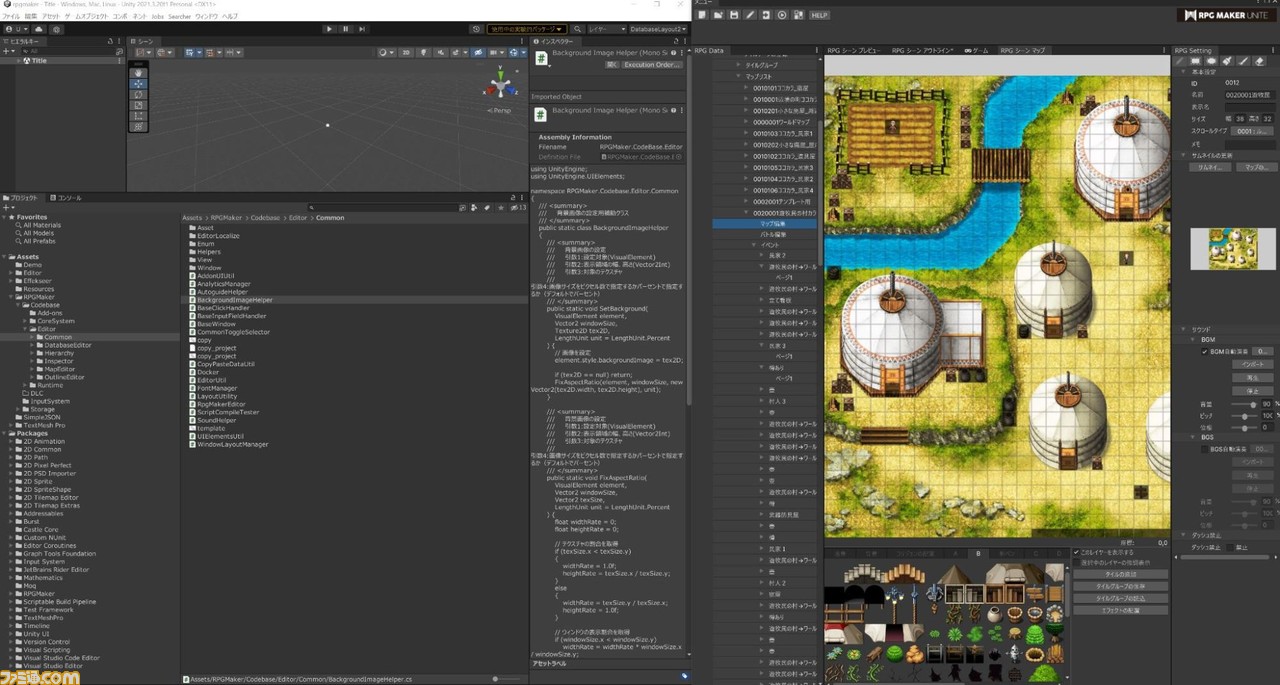Select the pencil draw tool in RPG Setting
Image resolution: width=1280 pixels, height=685 pixels.
(x=1181, y=61)
